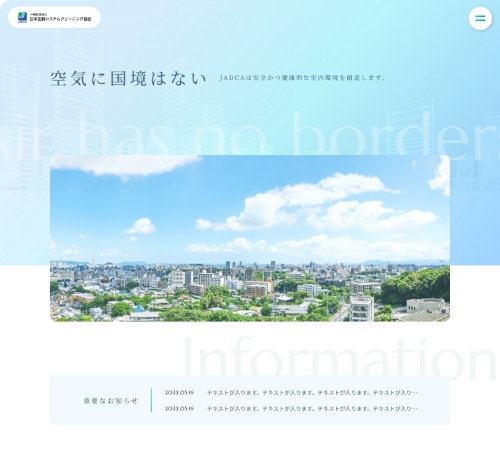
Task: Click the small cloud left in photo
Action: tap(140, 226)
